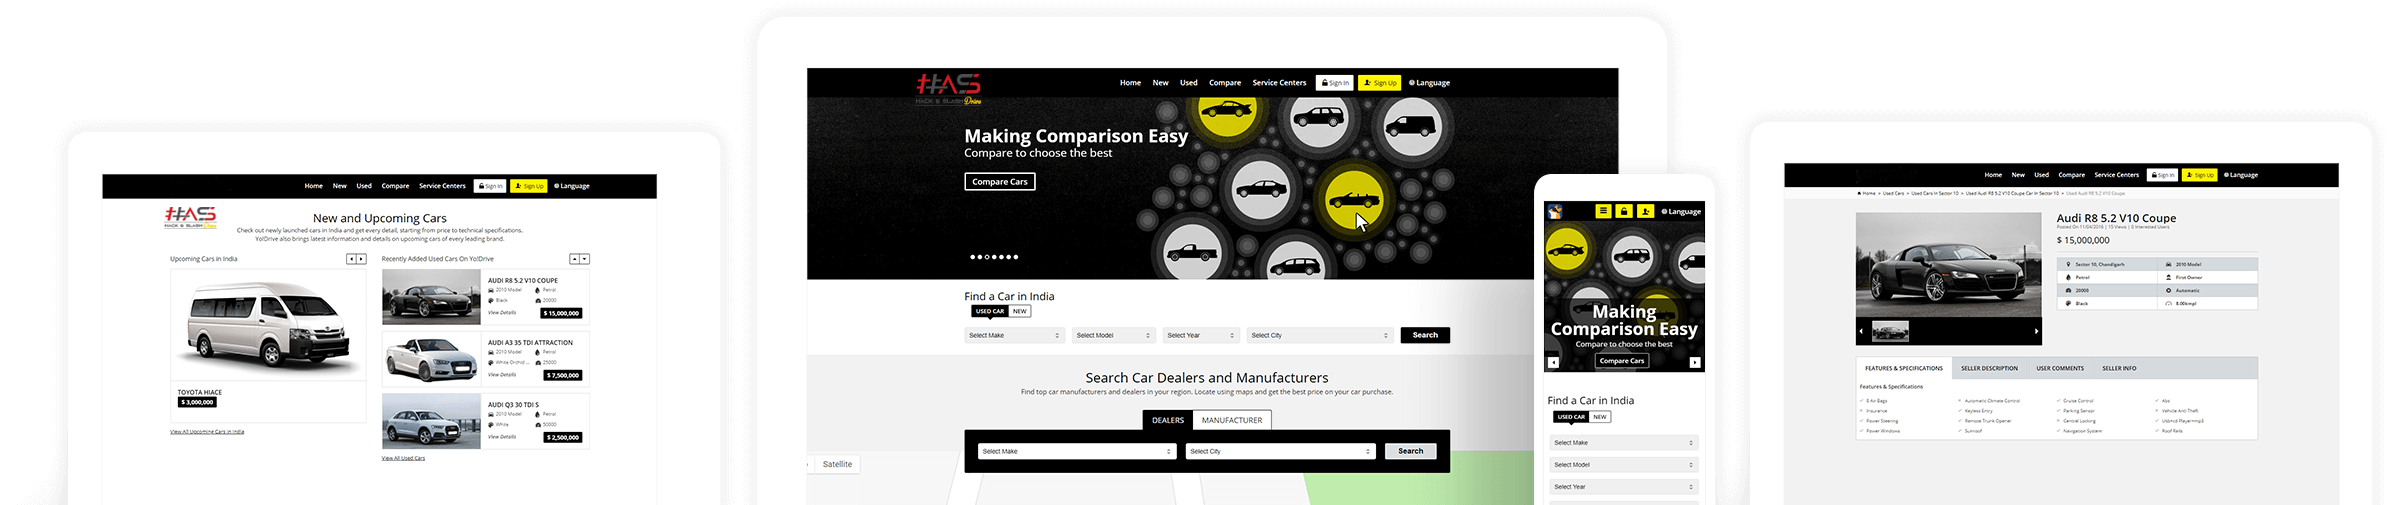Image resolution: width=2390 pixels, height=505 pixels.
Task: Show the previous upcoming car with the left arrow
Action: [351, 259]
